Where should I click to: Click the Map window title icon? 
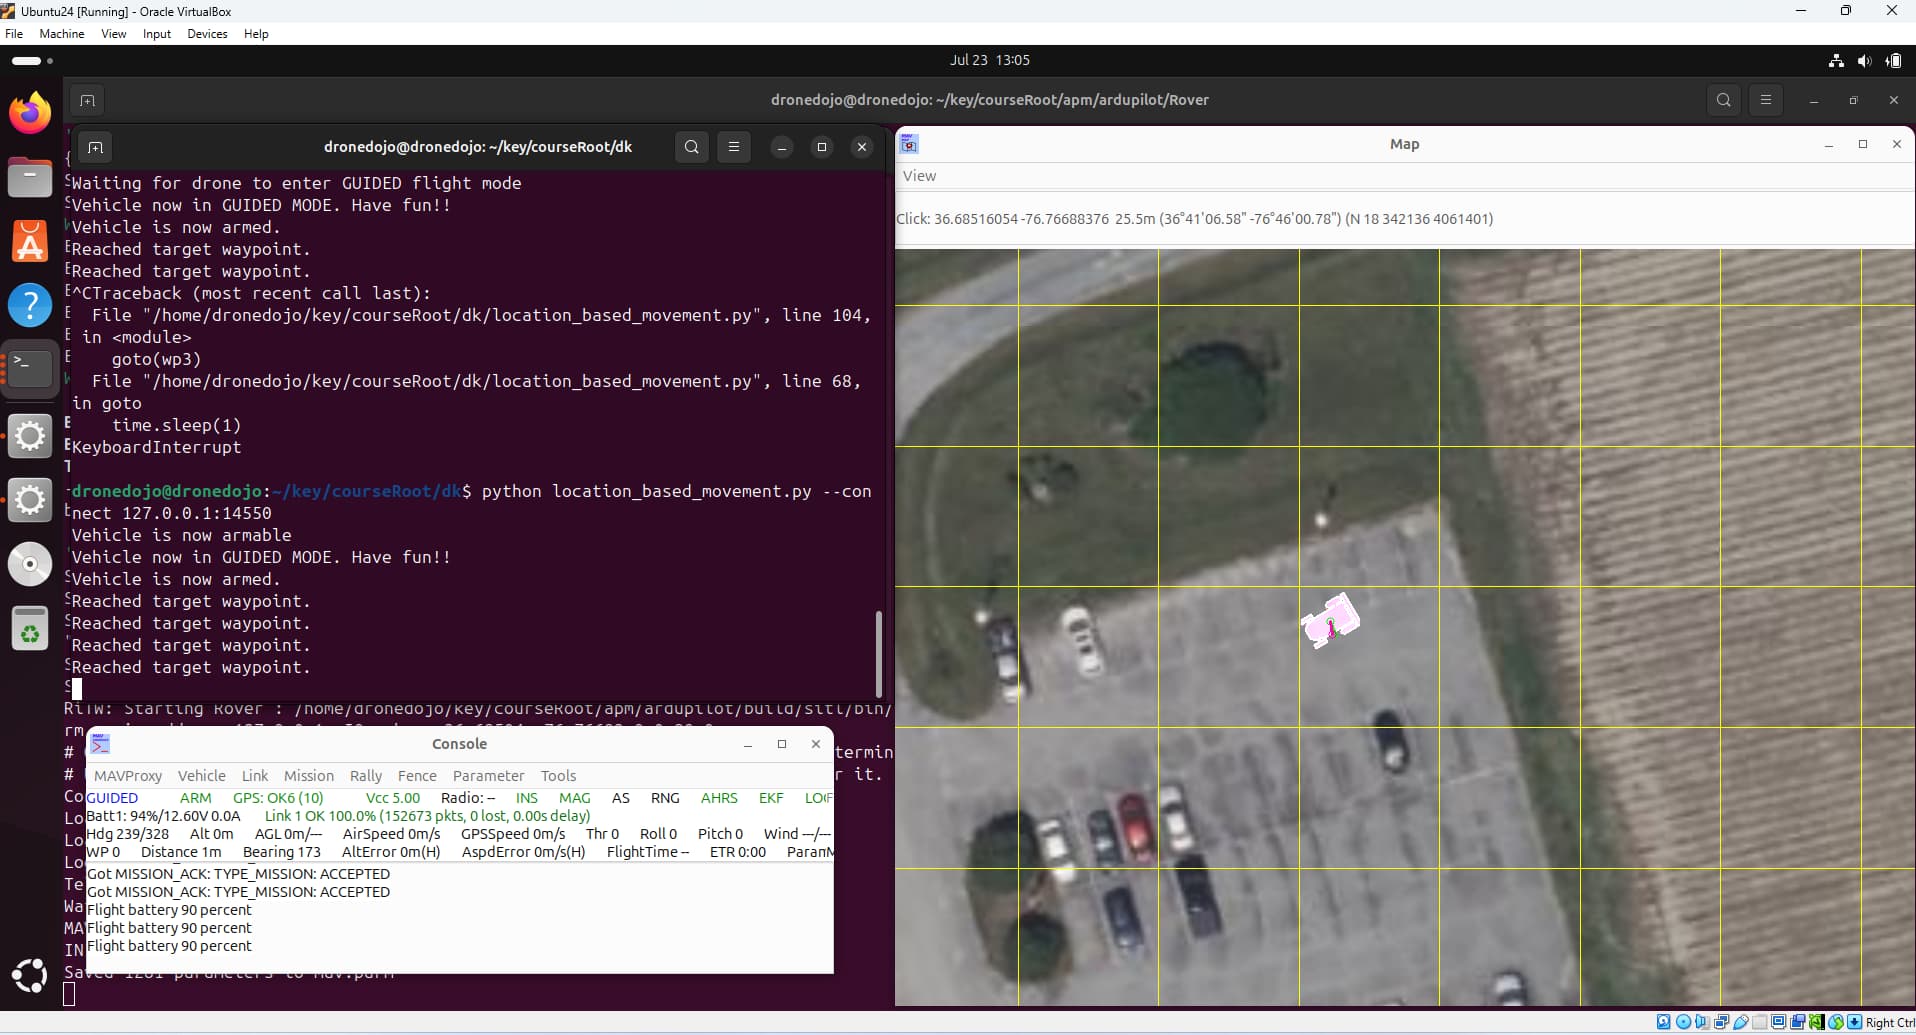pyautogui.click(x=909, y=144)
